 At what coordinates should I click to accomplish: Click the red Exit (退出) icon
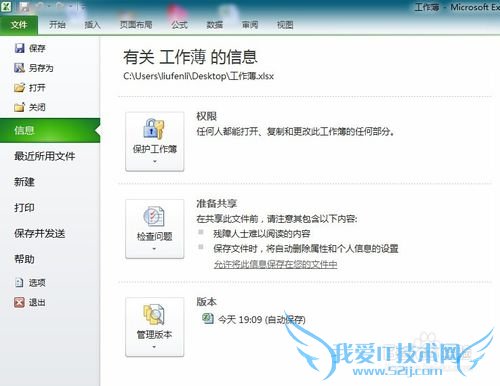[19, 302]
